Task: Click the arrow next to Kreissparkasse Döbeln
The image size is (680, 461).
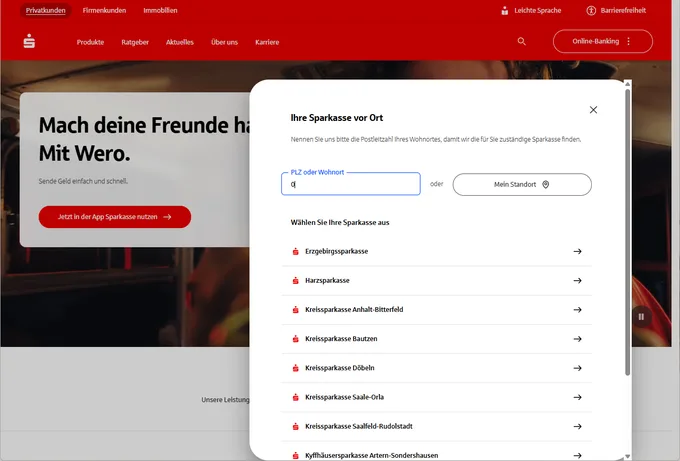Action: (577, 368)
